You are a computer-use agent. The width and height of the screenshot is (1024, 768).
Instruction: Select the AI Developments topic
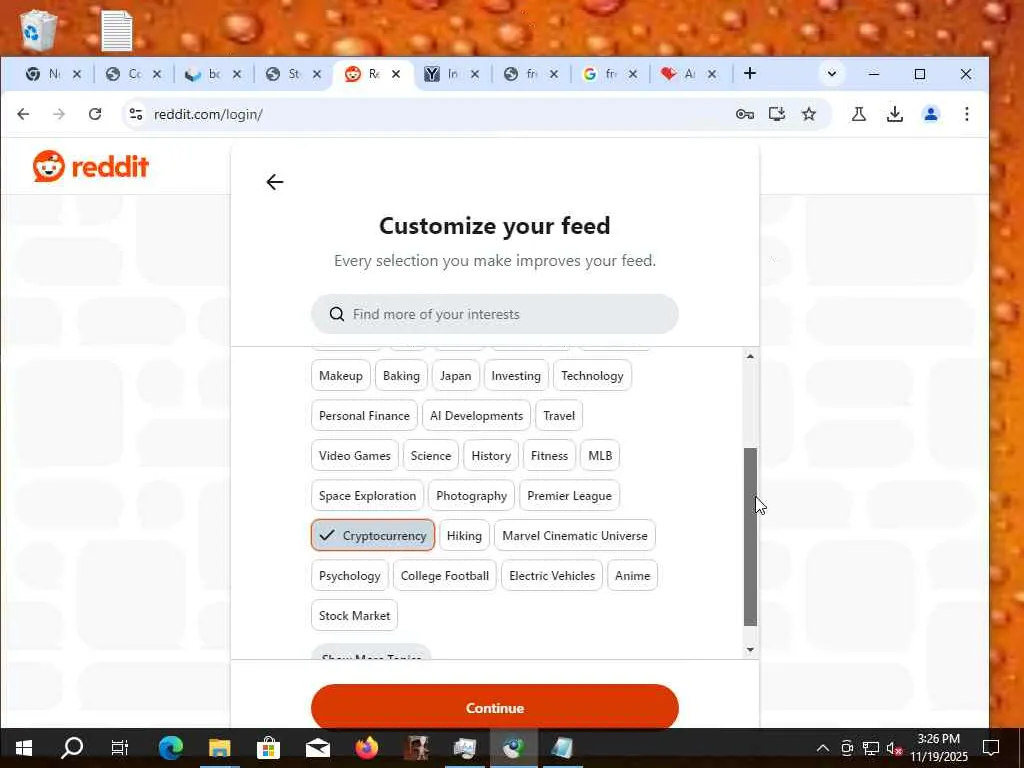477,415
